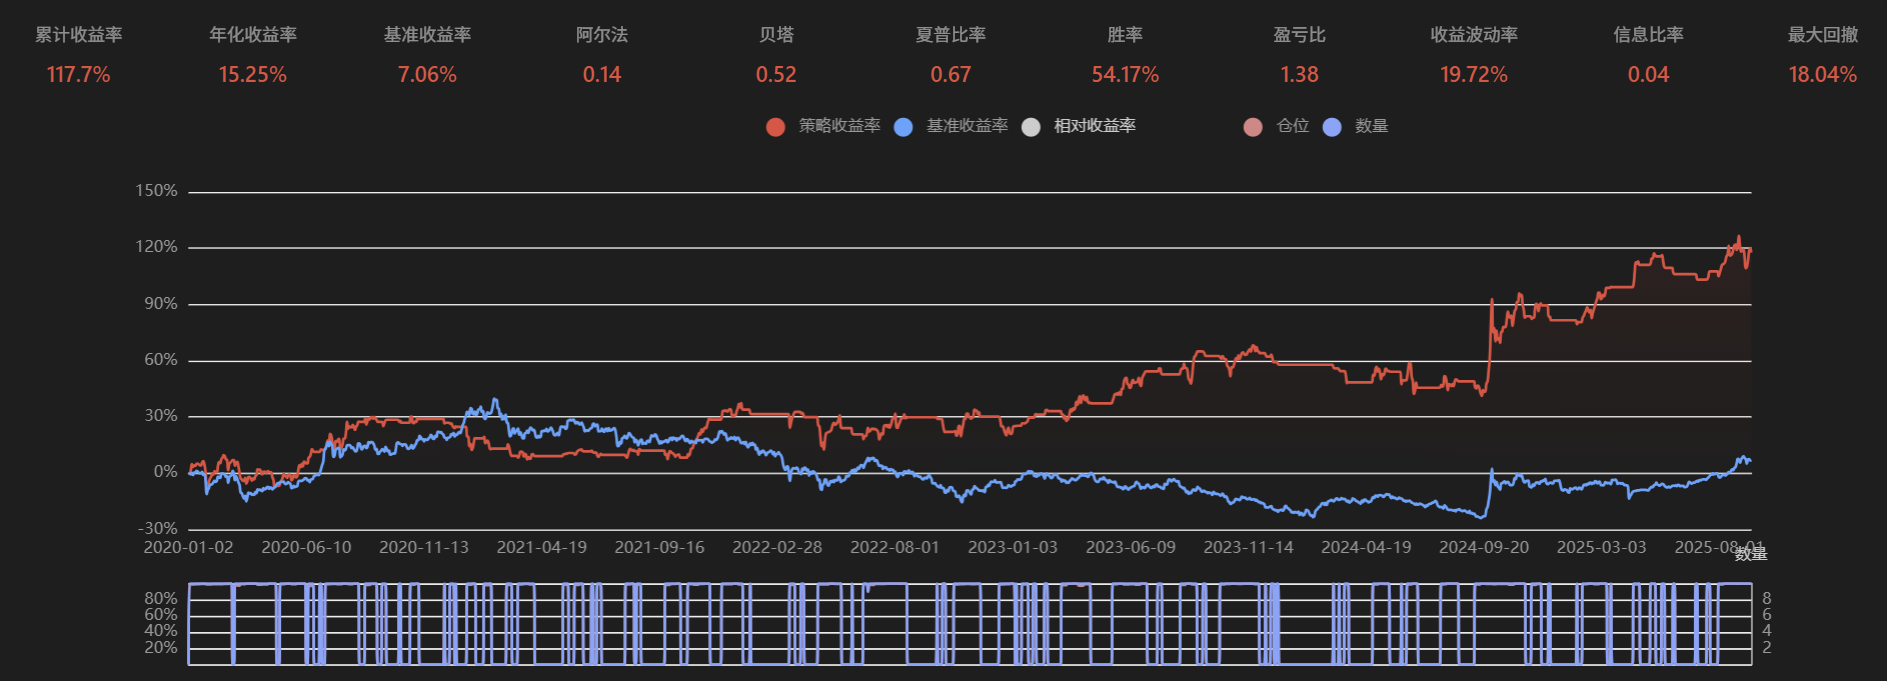Hide the 仓位 series via its legend text
Screen dimensions: 1887x681
point(1292,126)
